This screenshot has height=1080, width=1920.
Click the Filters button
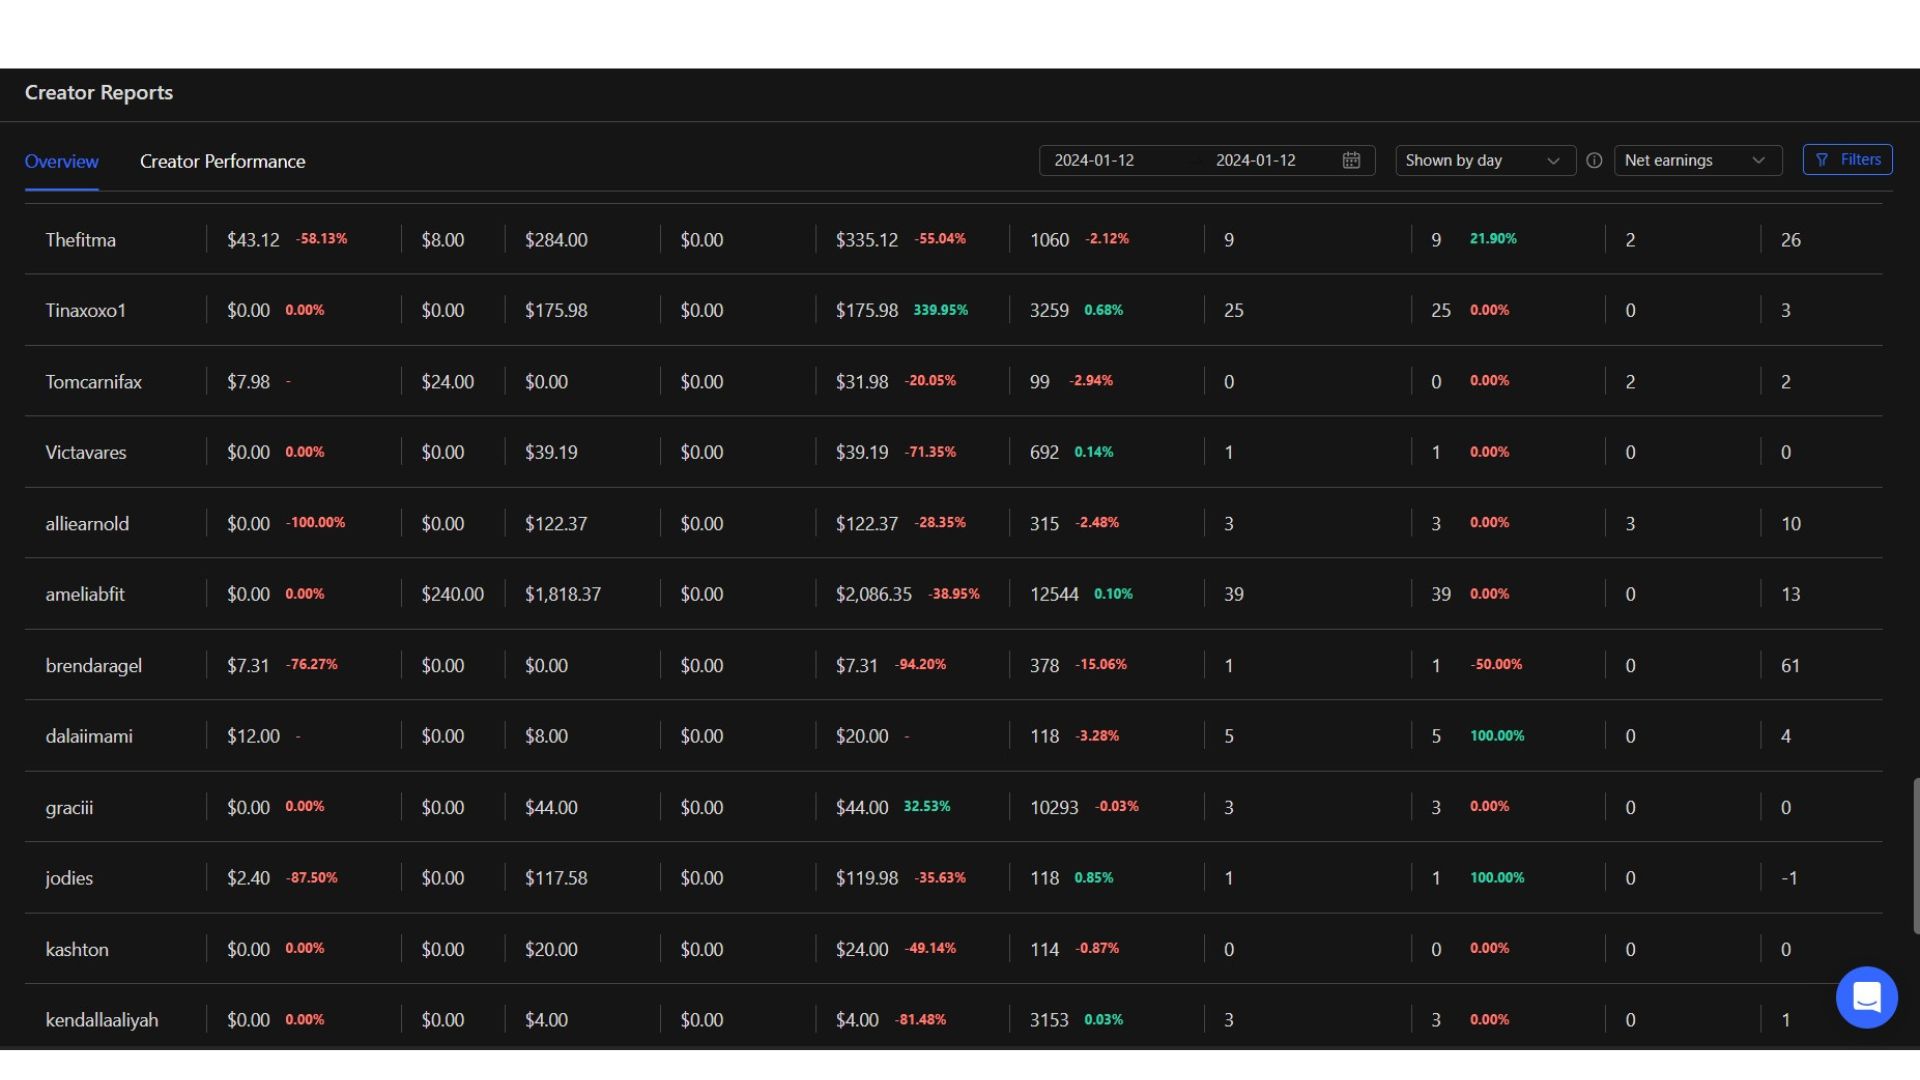1847,160
